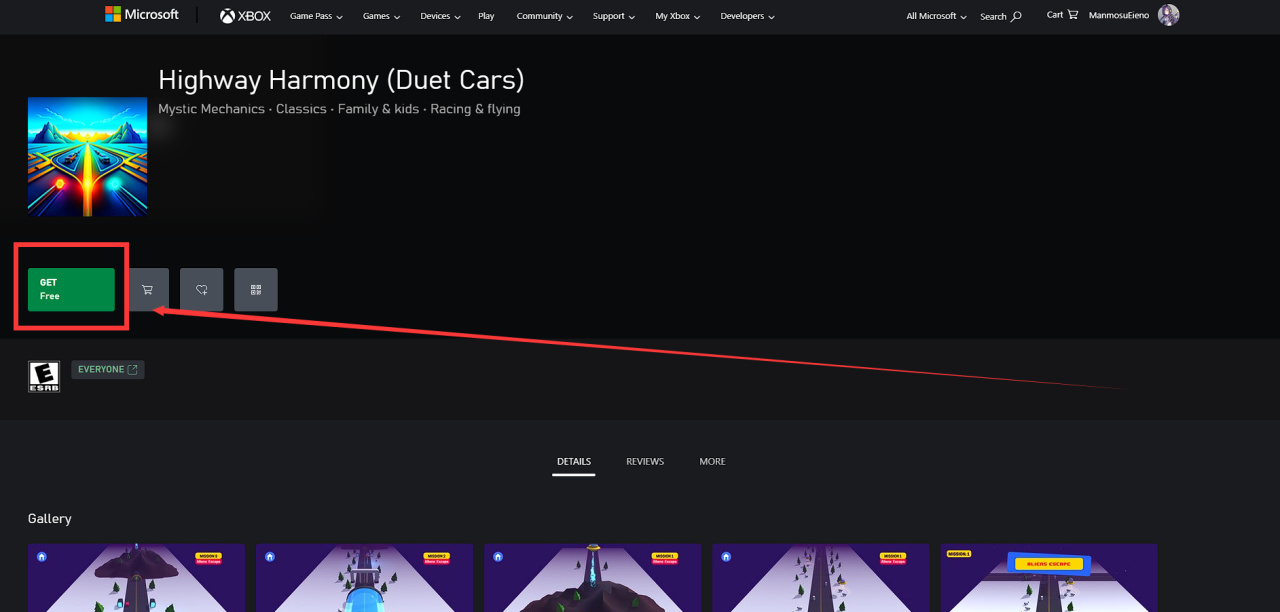
Task: Open the Play menu item
Action: pos(486,16)
